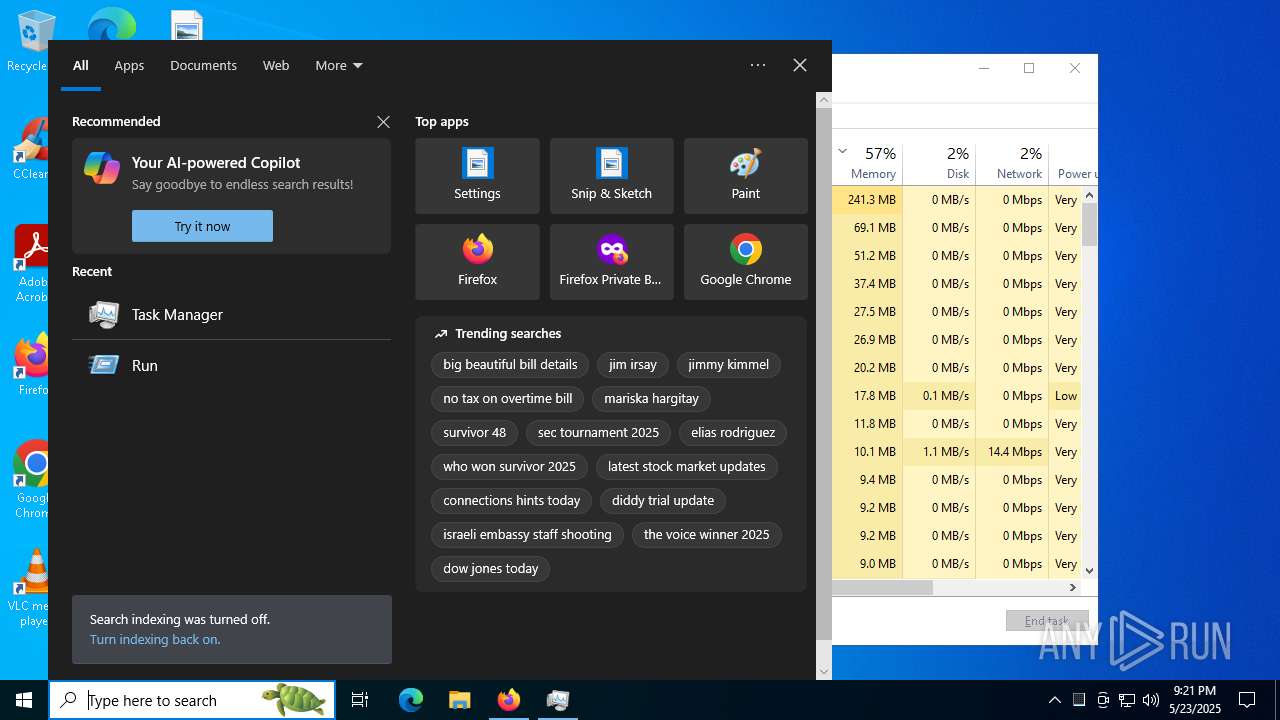Open the network tray icon

point(1127,700)
